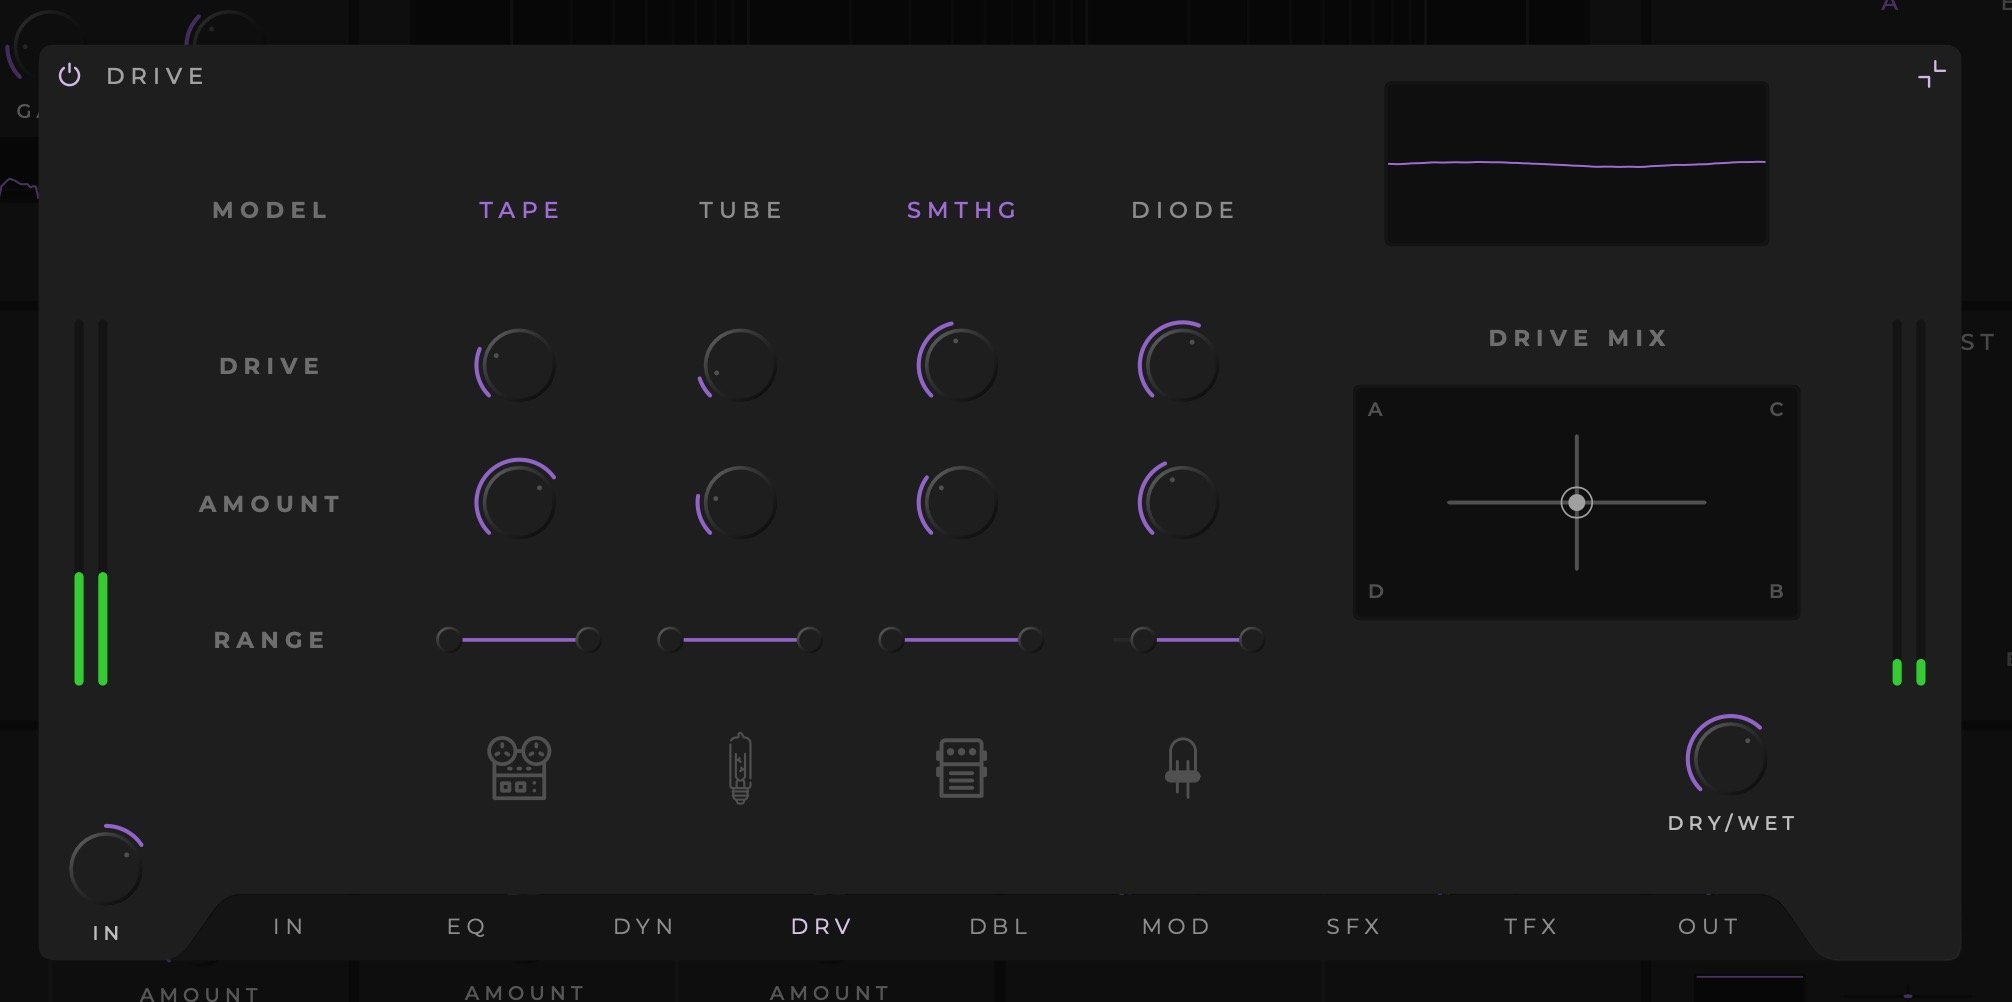Click the IN gain knob
The width and height of the screenshot is (2012, 1002).
click(106, 867)
